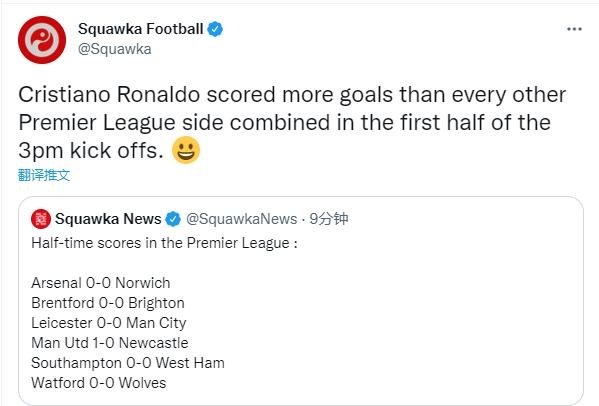Open the Squawka News avatar icon
The width and height of the screenshot is (599, 406).
tap(41, 219)
